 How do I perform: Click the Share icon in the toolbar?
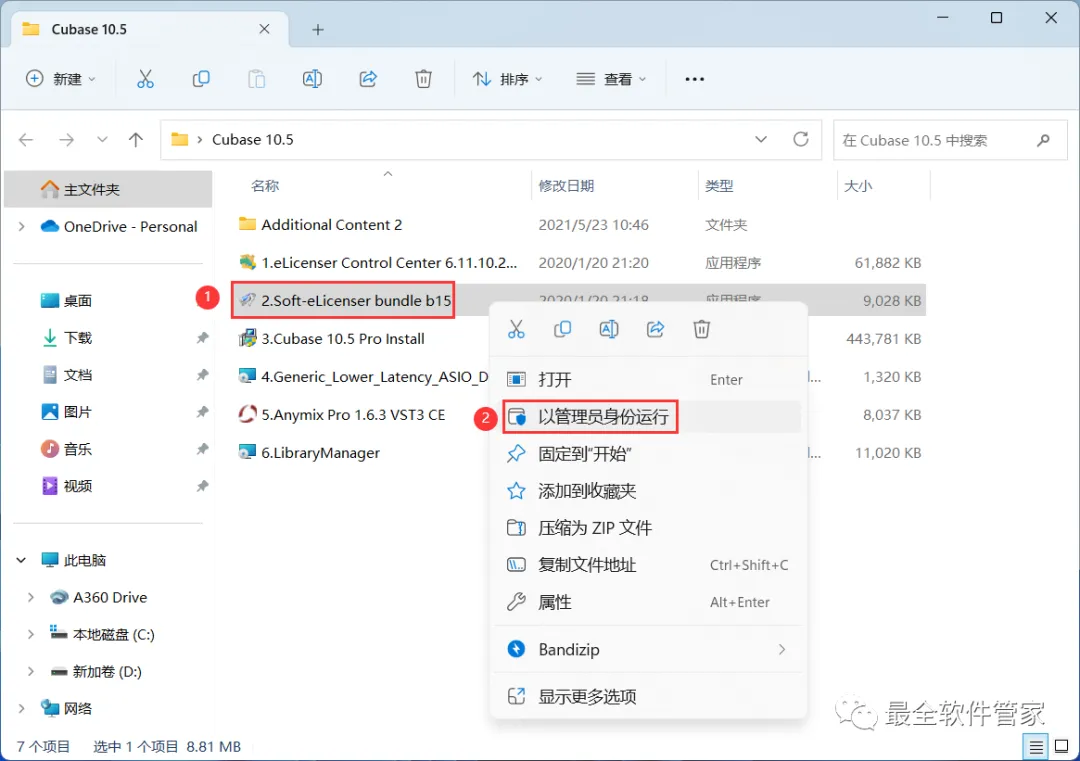[368, 79]
